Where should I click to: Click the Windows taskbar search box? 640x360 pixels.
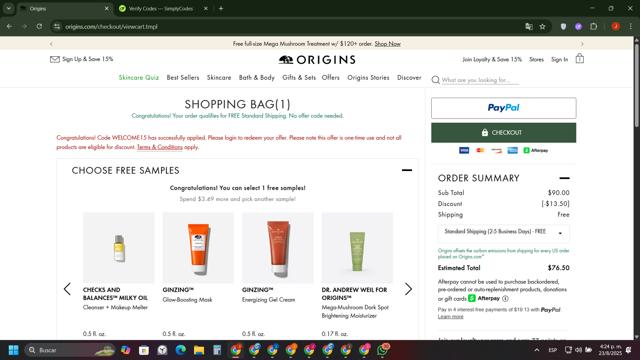pyautogui.click(x=69, y=350)
